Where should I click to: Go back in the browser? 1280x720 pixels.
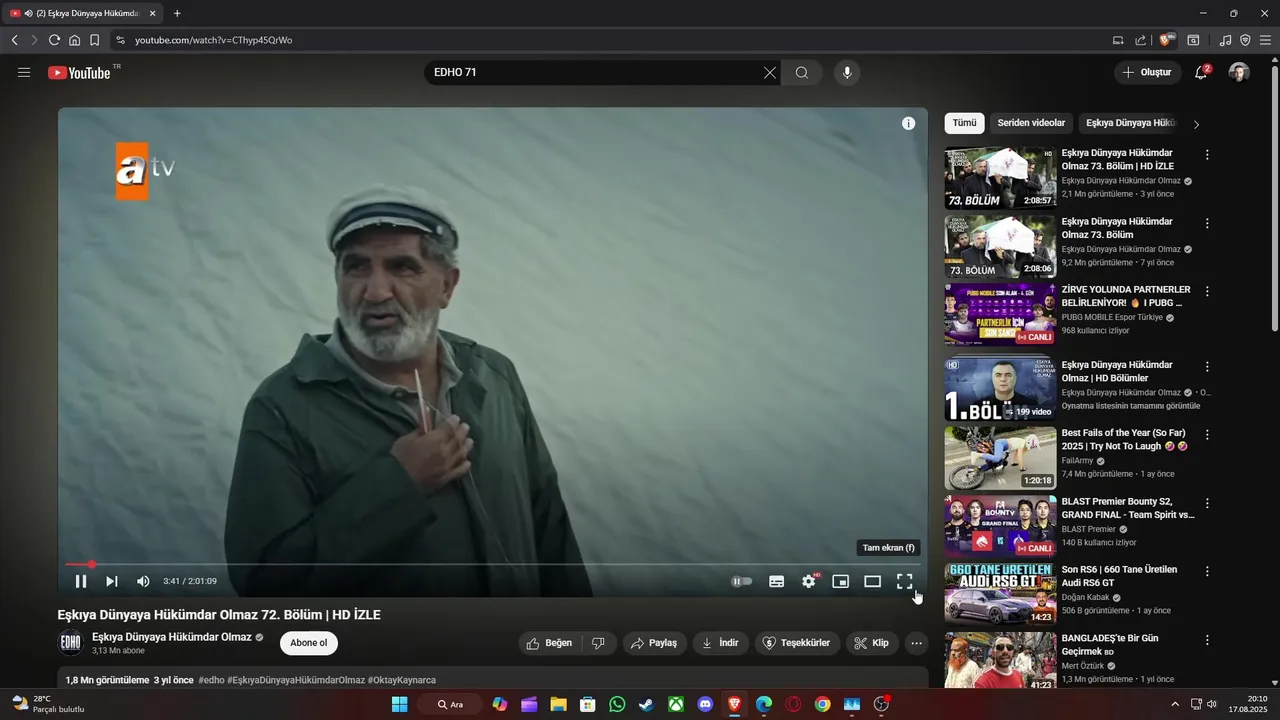pyautogui.click(x=14, y=40)
